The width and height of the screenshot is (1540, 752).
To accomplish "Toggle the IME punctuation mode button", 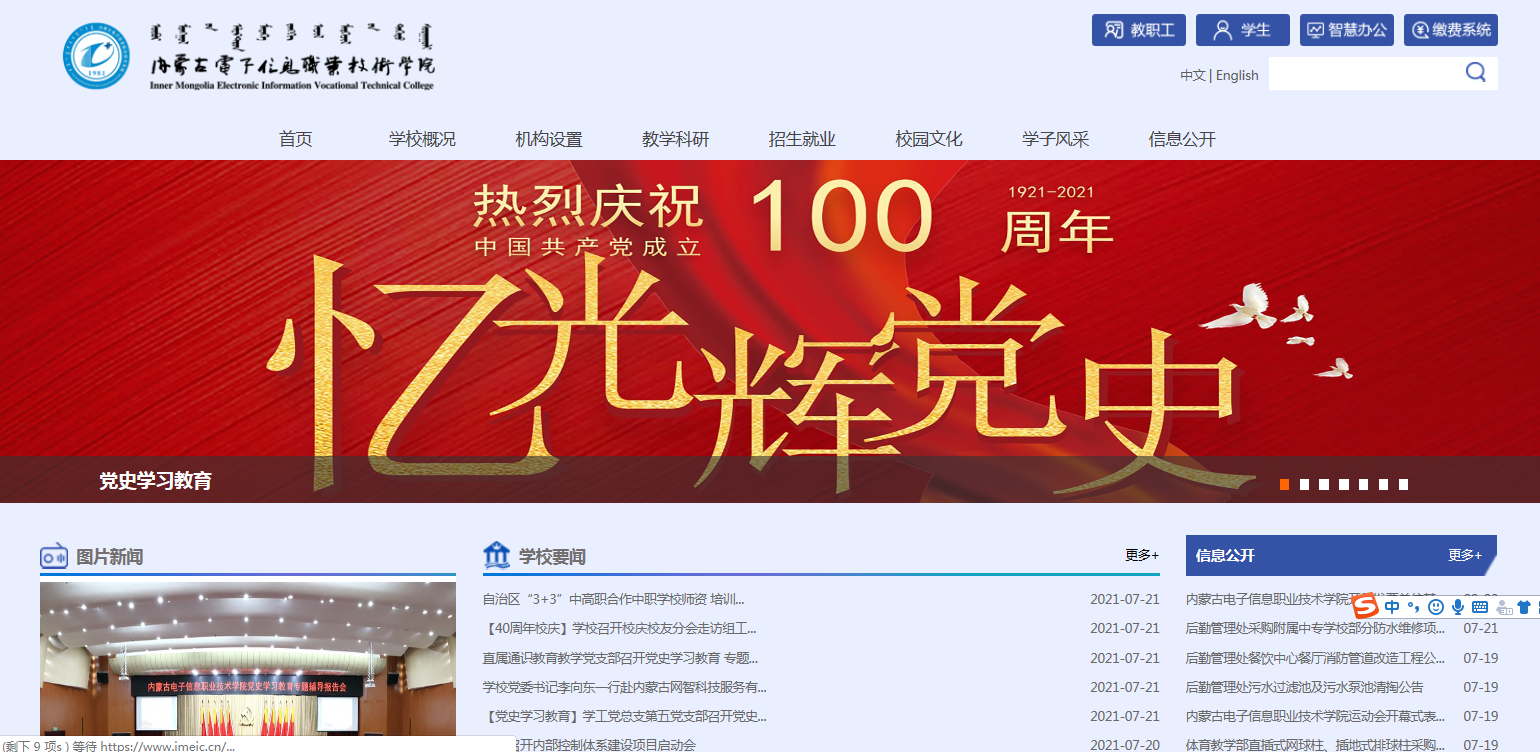I will [x=1414, y=607].
